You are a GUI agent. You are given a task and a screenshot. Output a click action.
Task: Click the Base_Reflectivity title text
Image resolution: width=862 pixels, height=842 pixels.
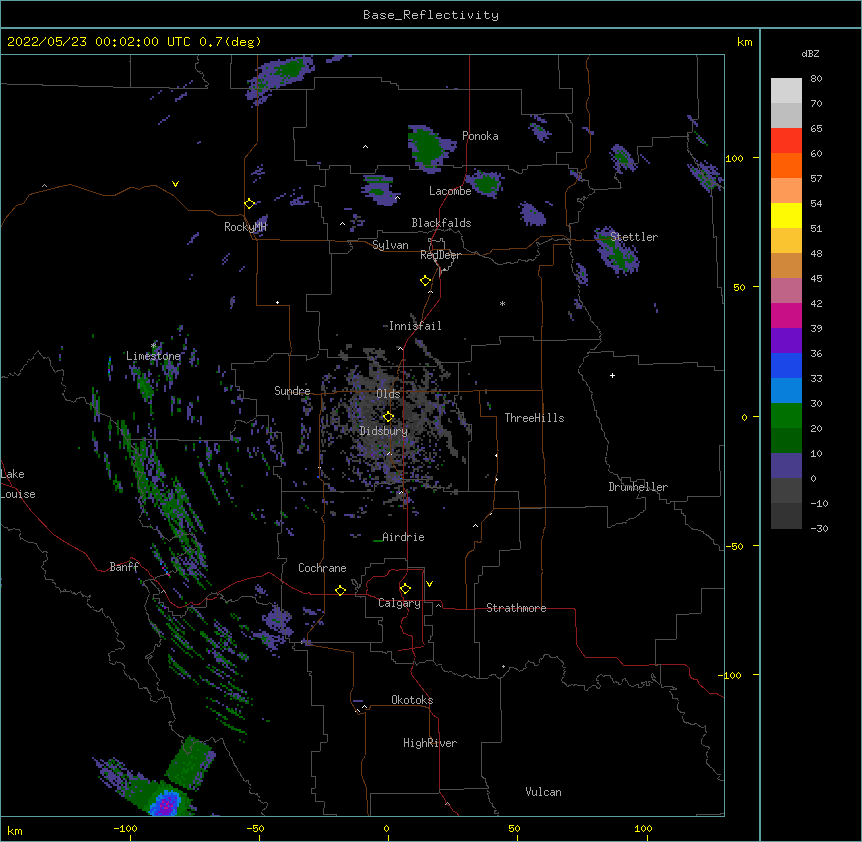431,15
